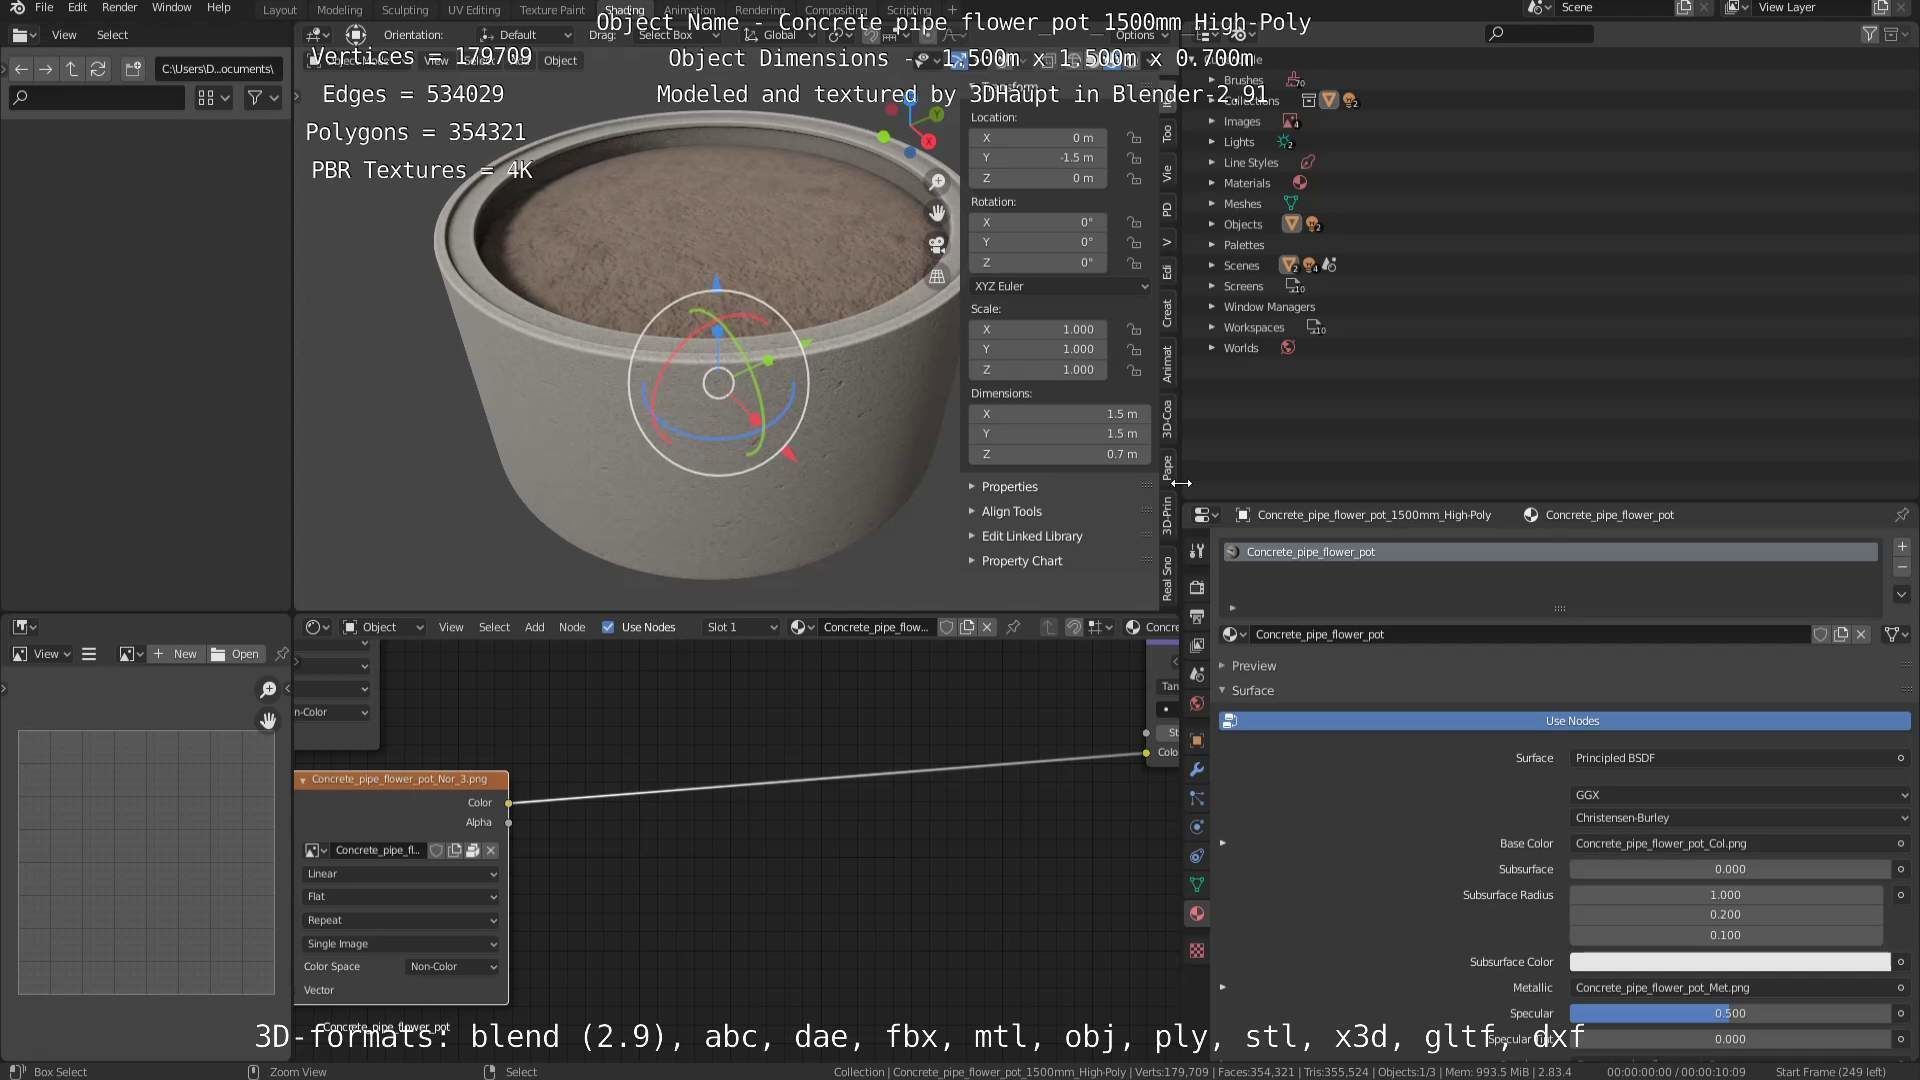Open the Object properties tab

(1197, 741)
